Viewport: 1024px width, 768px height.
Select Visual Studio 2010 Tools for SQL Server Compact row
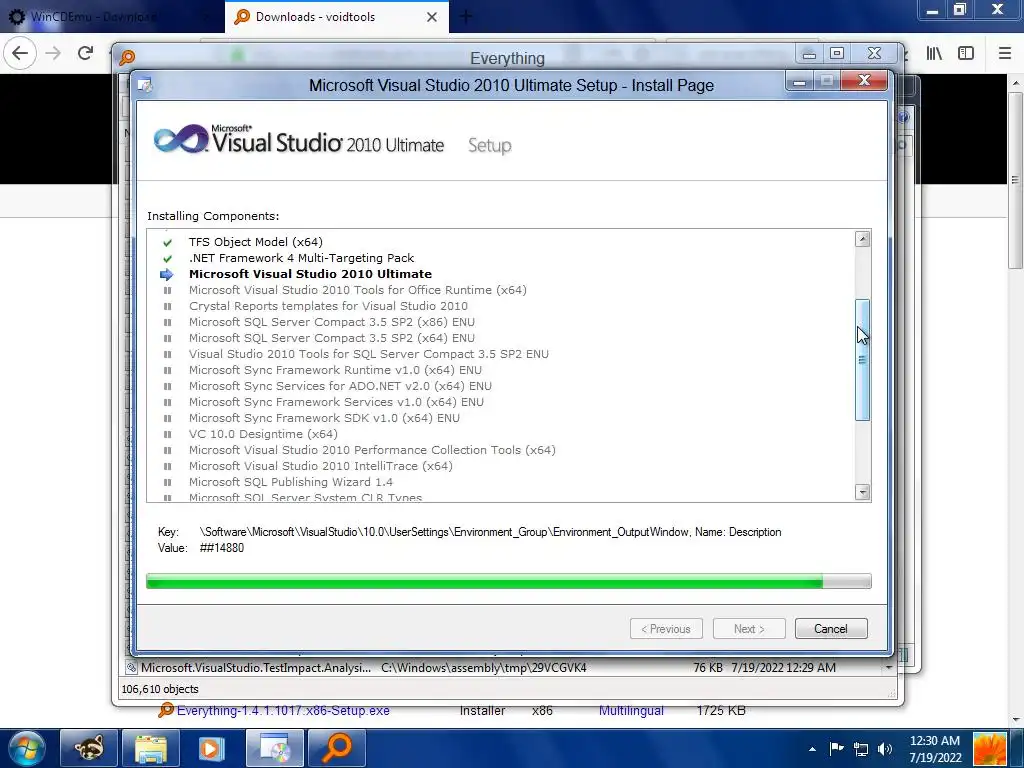(368, 354)
